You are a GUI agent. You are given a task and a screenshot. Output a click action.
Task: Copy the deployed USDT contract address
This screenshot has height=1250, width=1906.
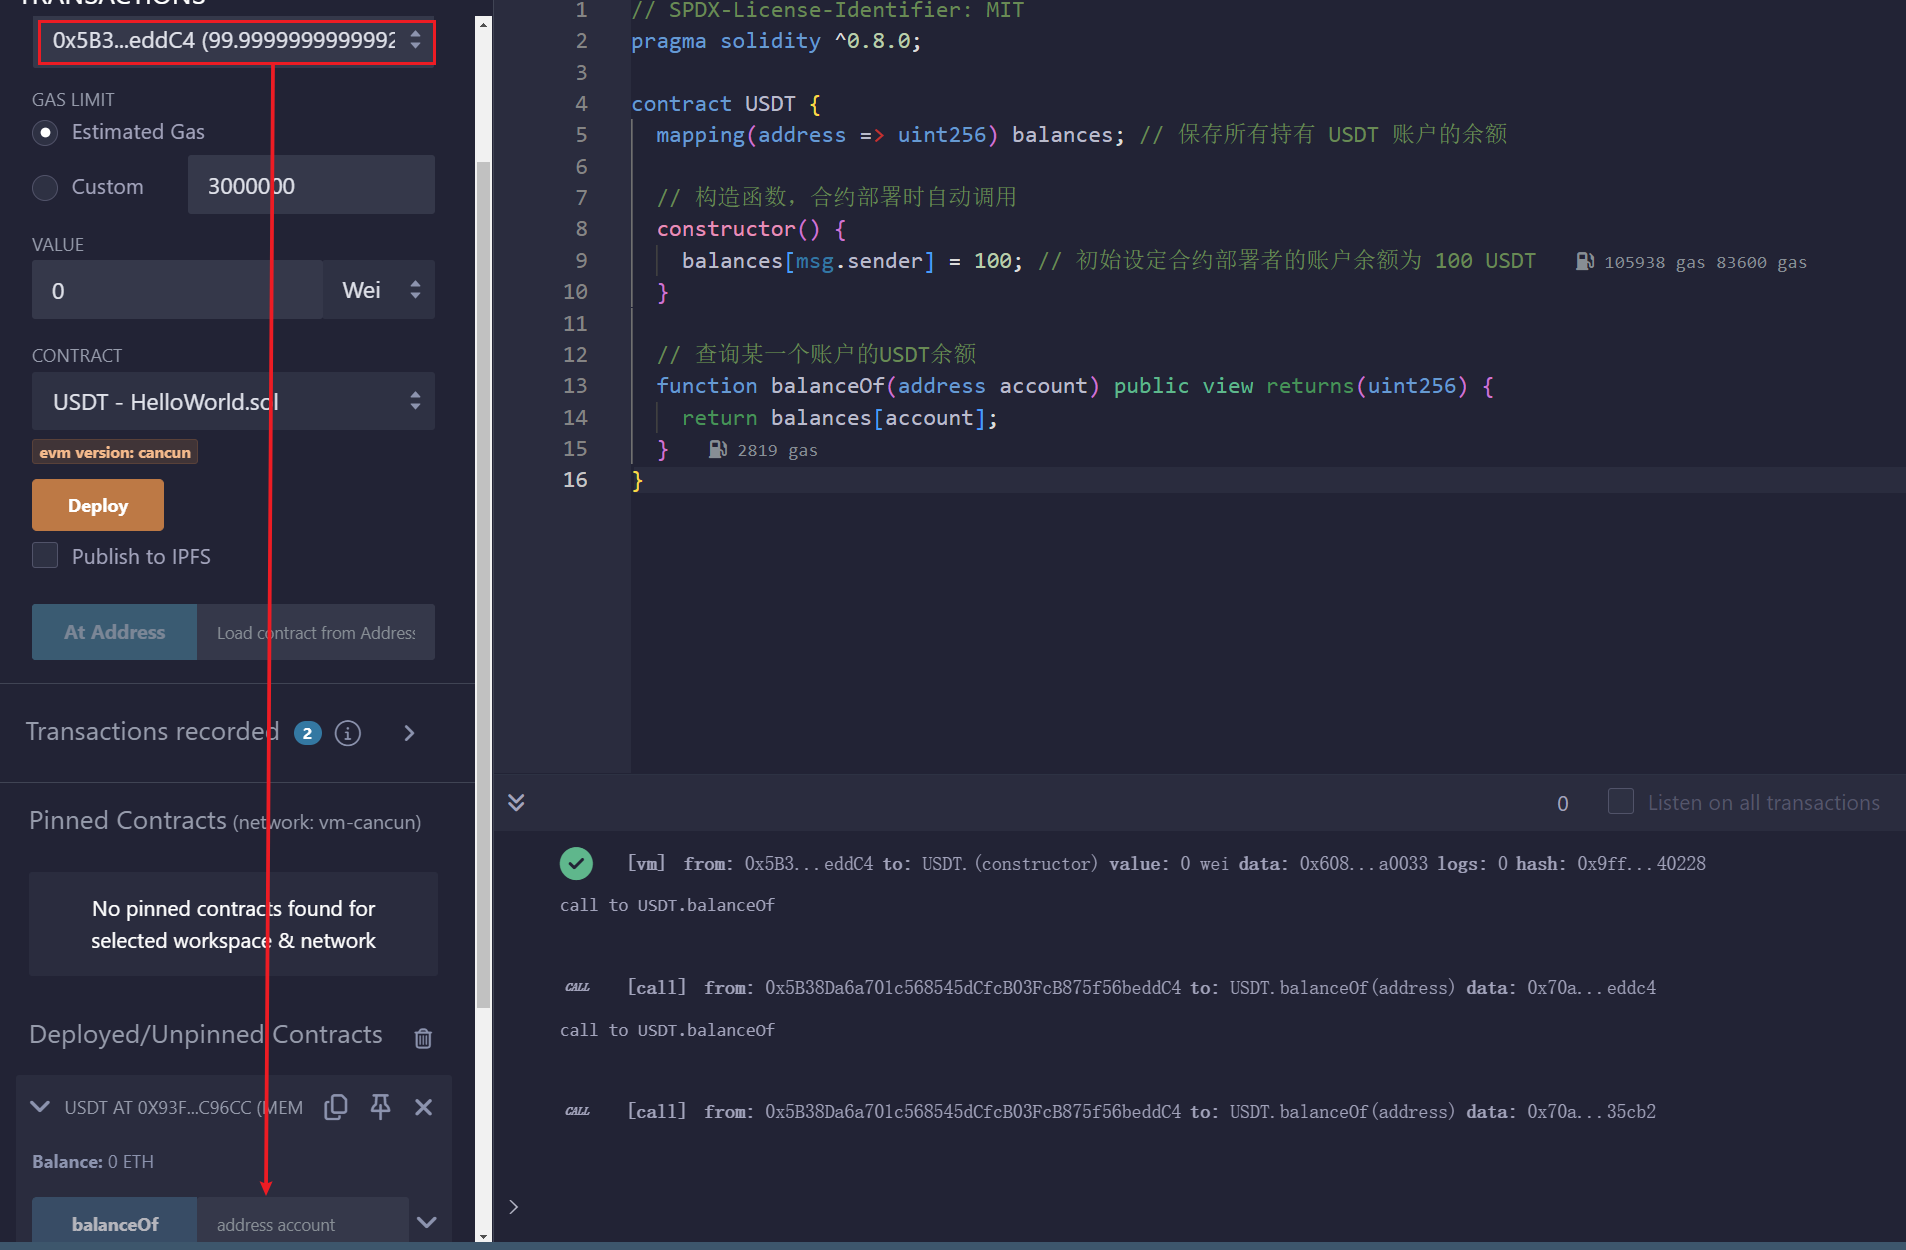click(x=336, y=1107)
